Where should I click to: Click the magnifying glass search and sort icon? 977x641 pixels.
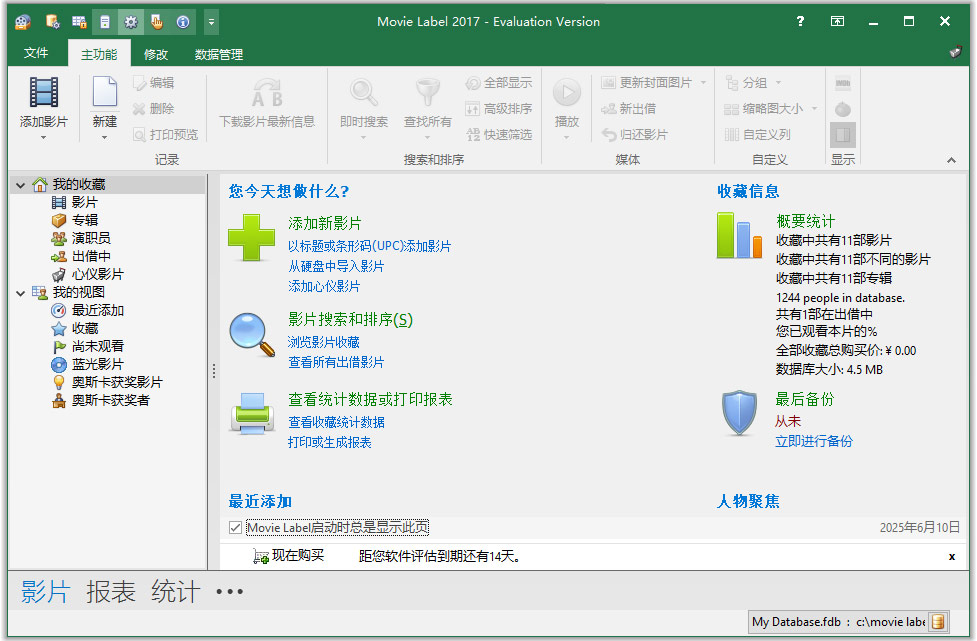coord(252,335)
